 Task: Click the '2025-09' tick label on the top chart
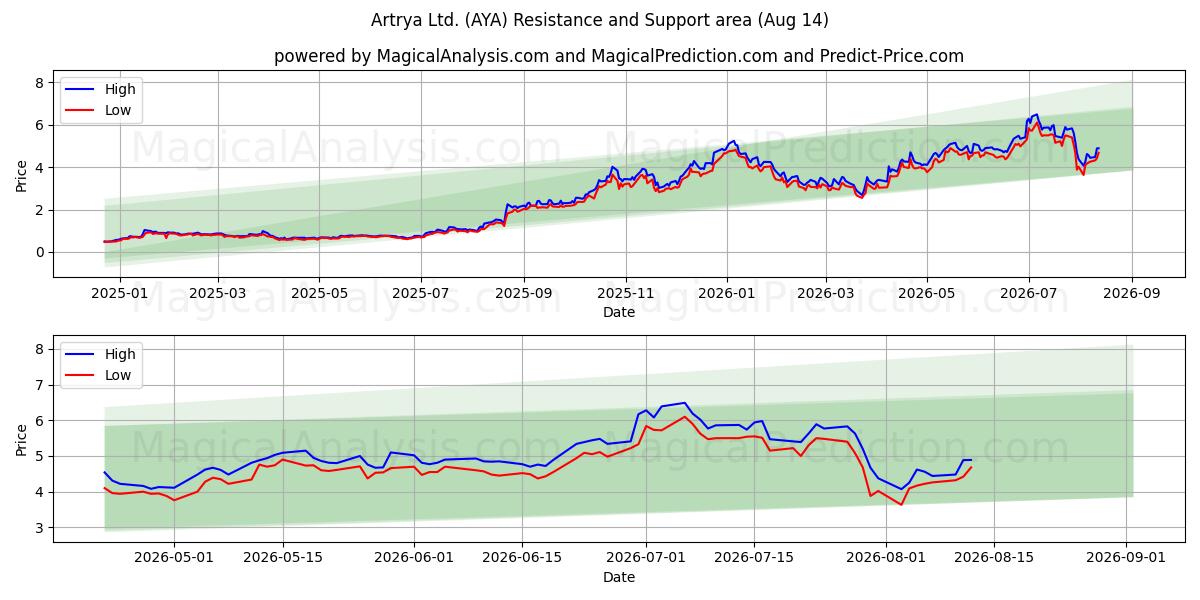pyautogui.click(x=523, y=295)
